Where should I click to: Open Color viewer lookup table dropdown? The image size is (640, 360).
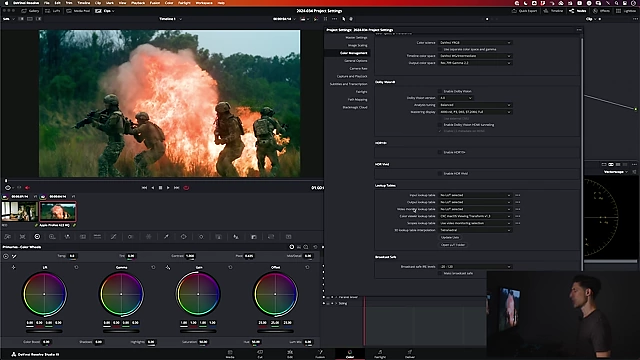[475, 216]
